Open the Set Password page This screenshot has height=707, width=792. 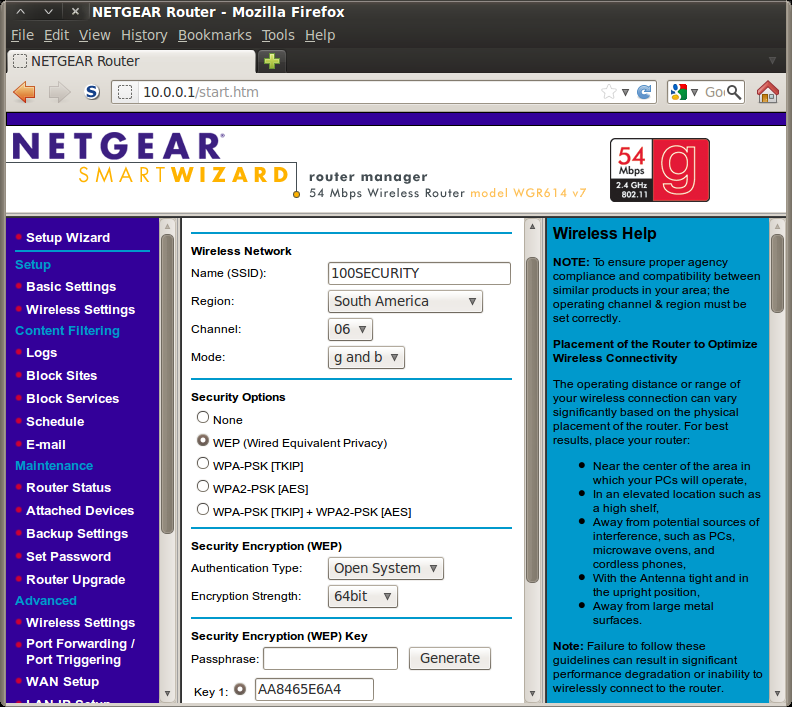(x=68, y=557)
